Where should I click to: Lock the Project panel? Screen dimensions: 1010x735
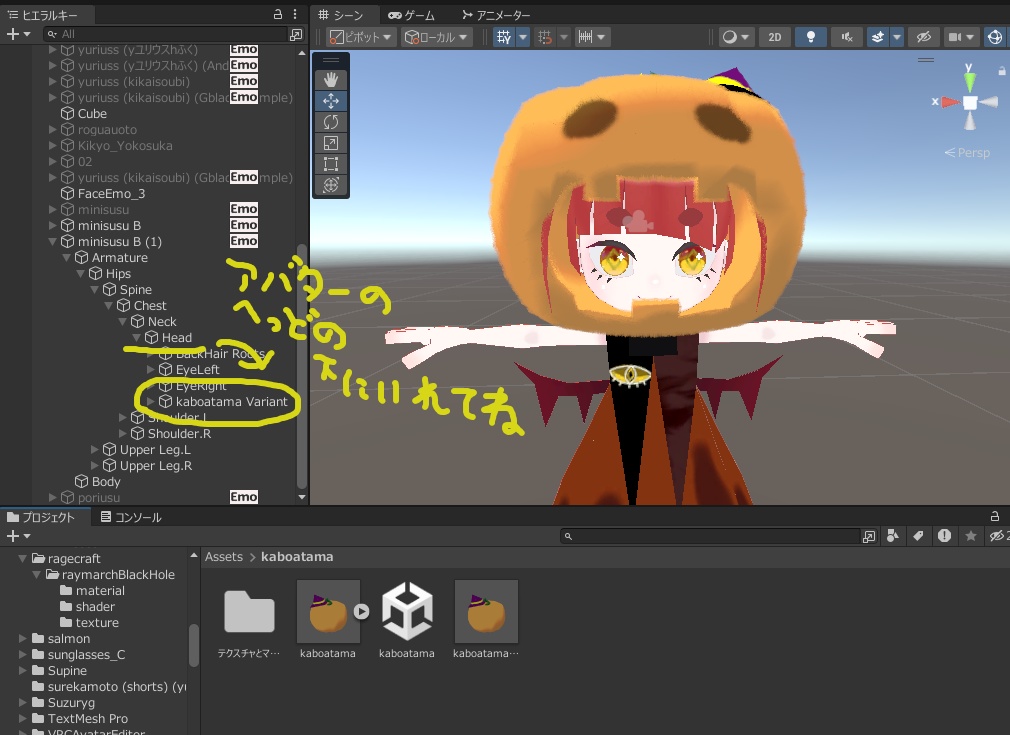tap(995, 516)
